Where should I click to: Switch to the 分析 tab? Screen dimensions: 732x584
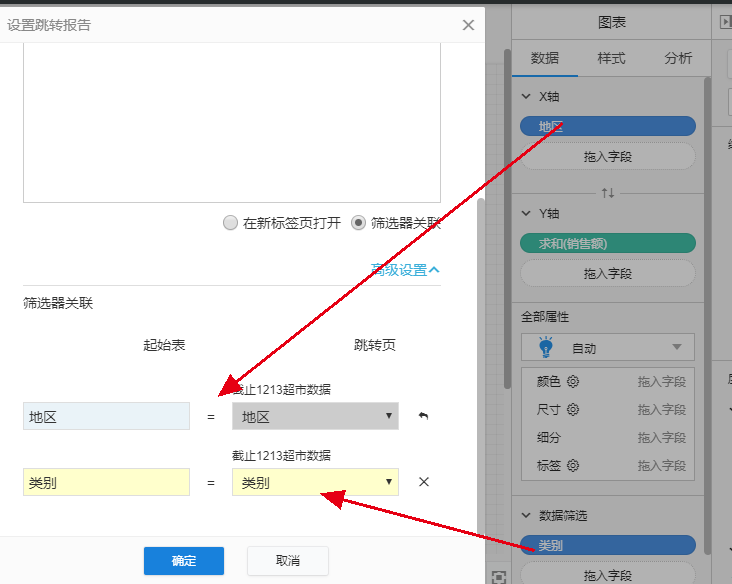click(x=677, y=58)
